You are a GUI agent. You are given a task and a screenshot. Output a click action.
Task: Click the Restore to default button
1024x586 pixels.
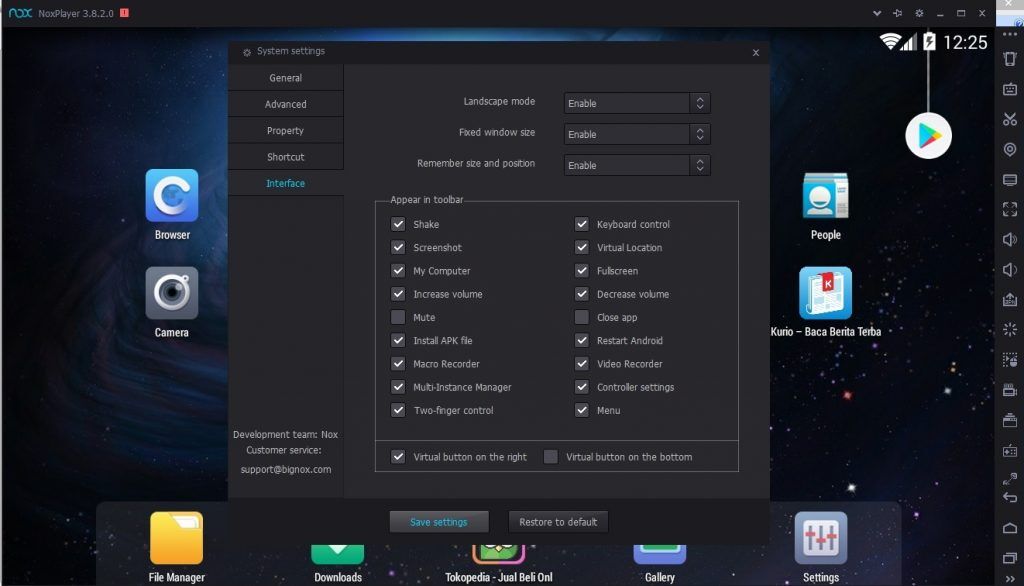tap(558, 521)
